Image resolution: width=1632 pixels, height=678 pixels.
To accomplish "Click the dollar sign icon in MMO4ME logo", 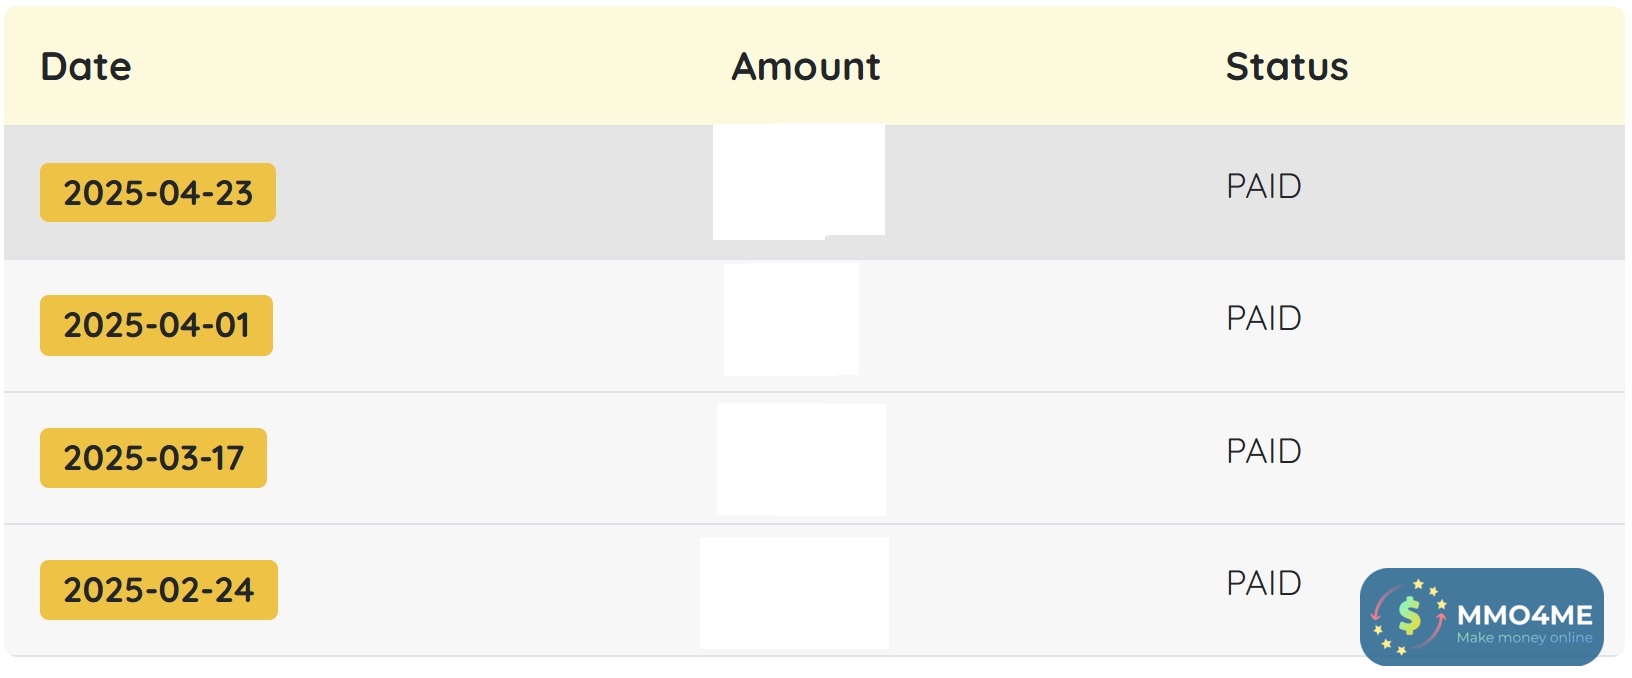I will pos(1409,616).
